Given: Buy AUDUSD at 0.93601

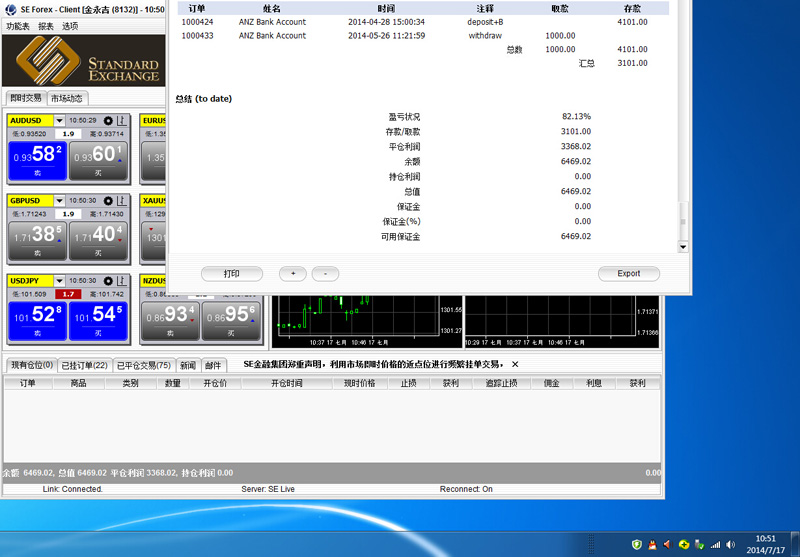Looking at the screenshot, I should click(98, 161).
